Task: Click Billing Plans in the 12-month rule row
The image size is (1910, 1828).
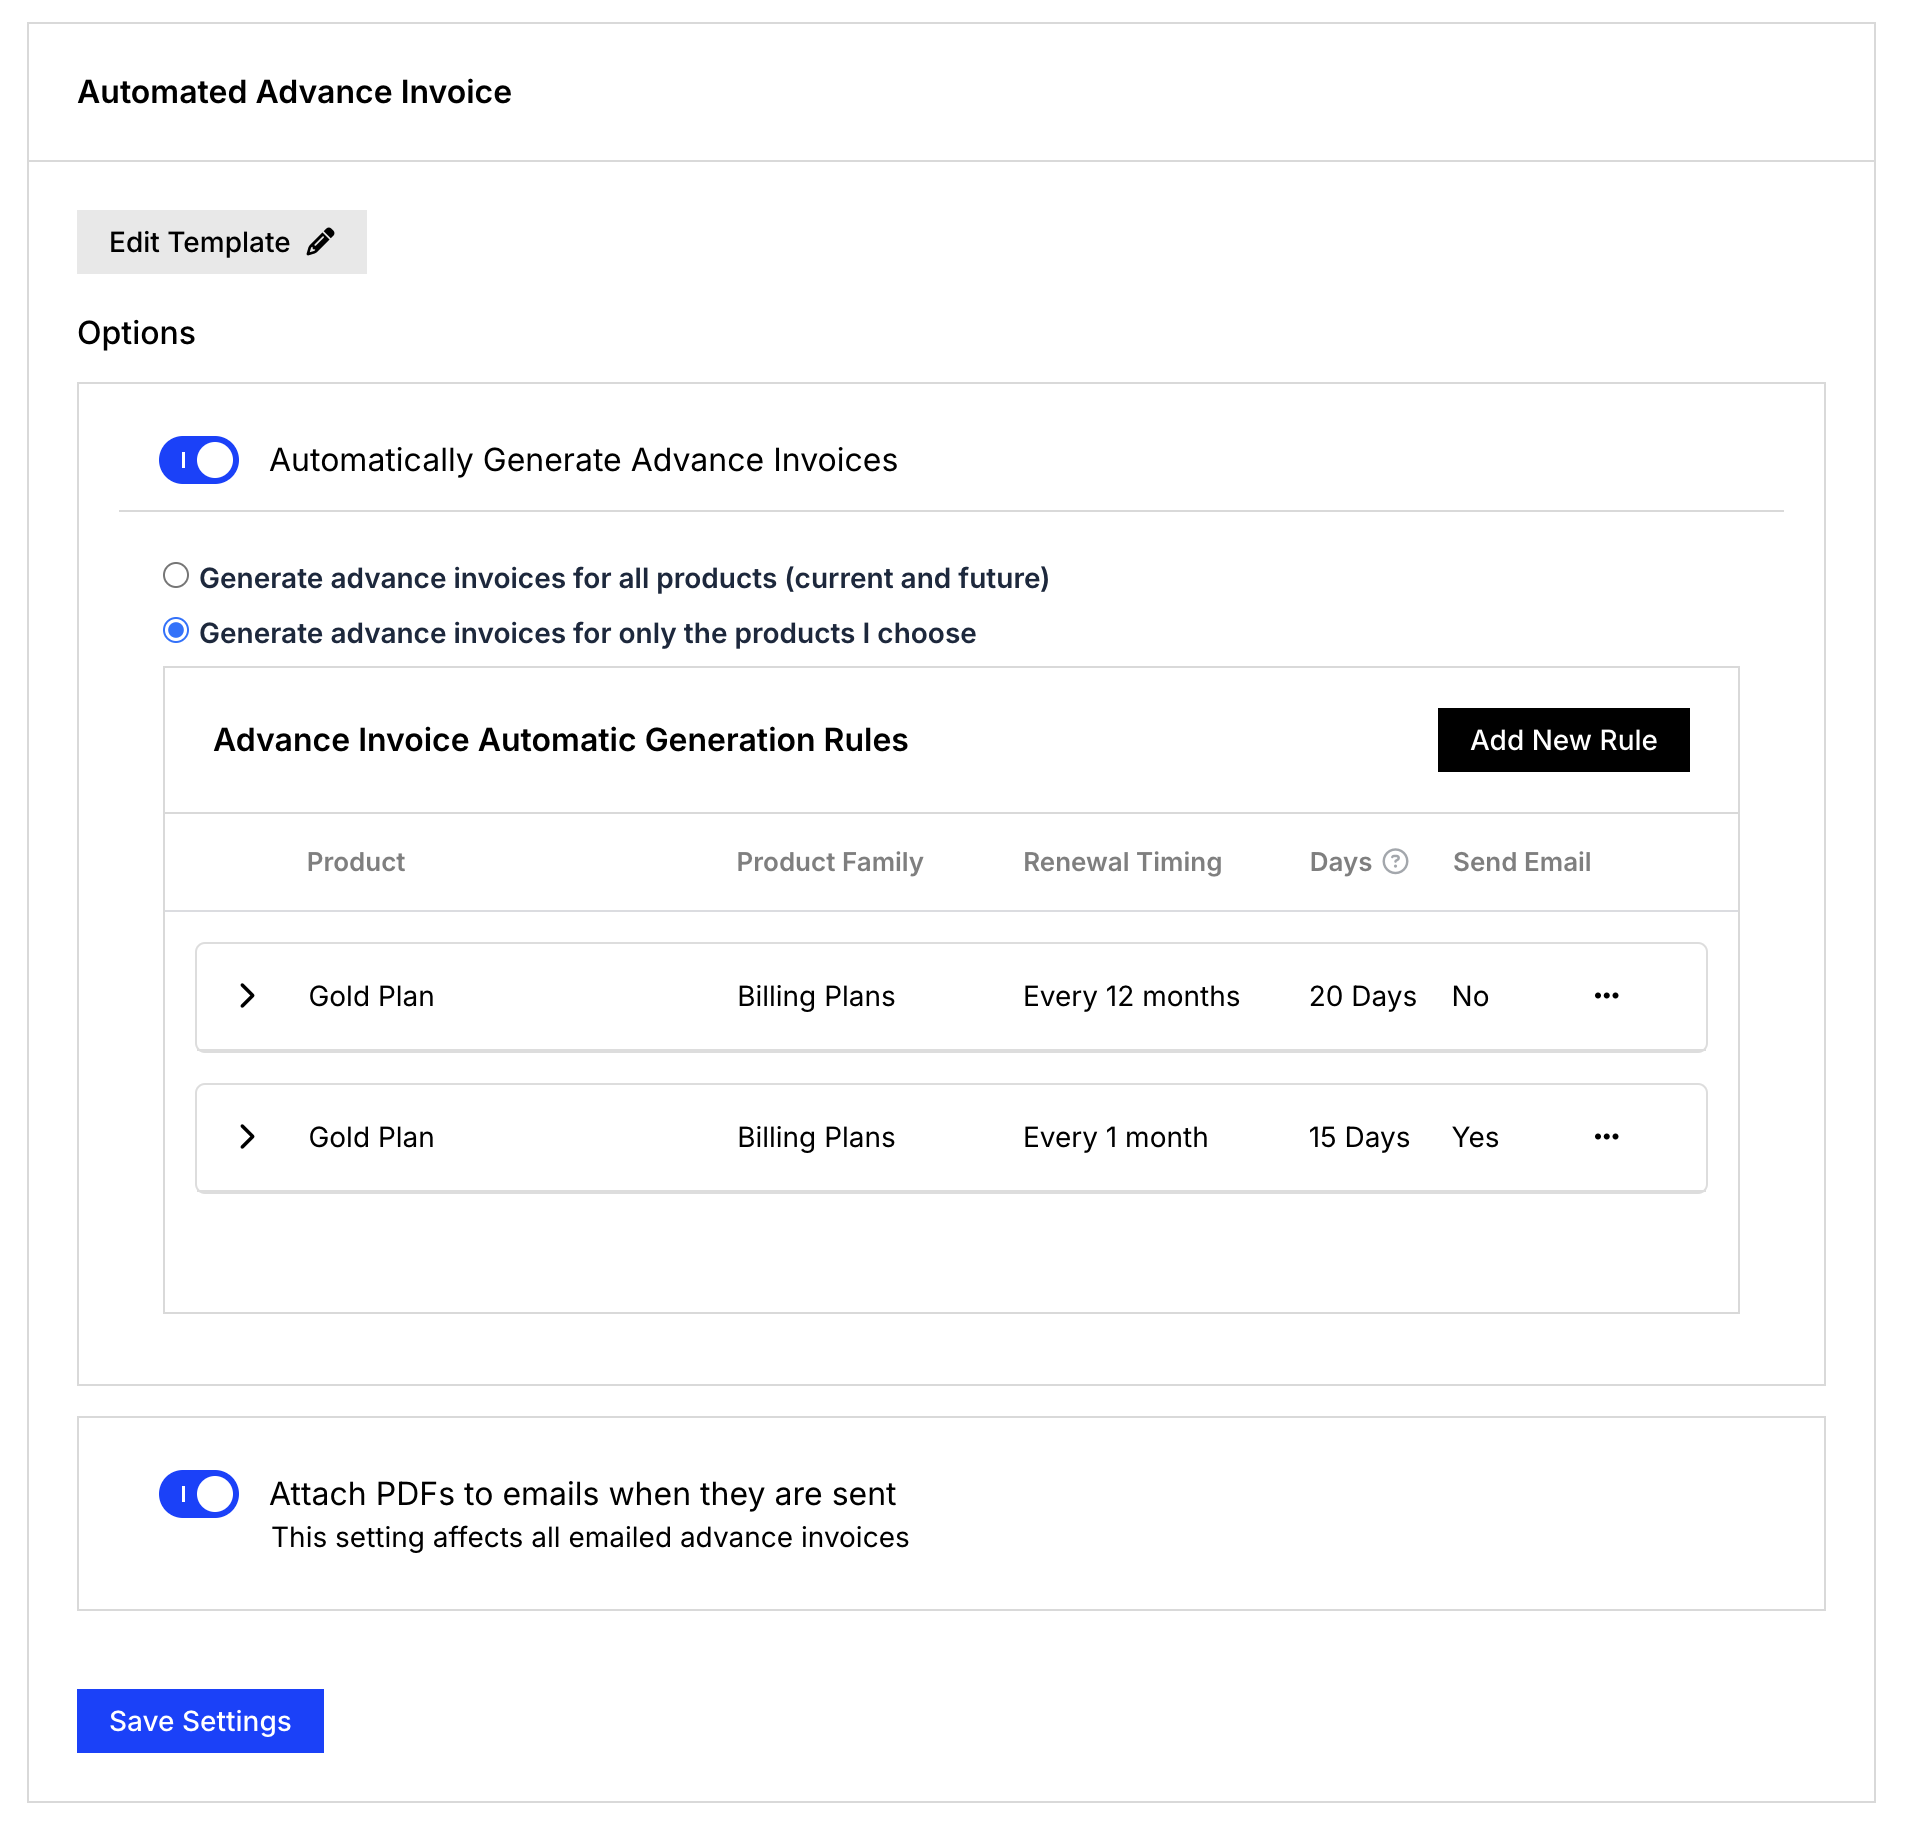Action: (815, 996)
